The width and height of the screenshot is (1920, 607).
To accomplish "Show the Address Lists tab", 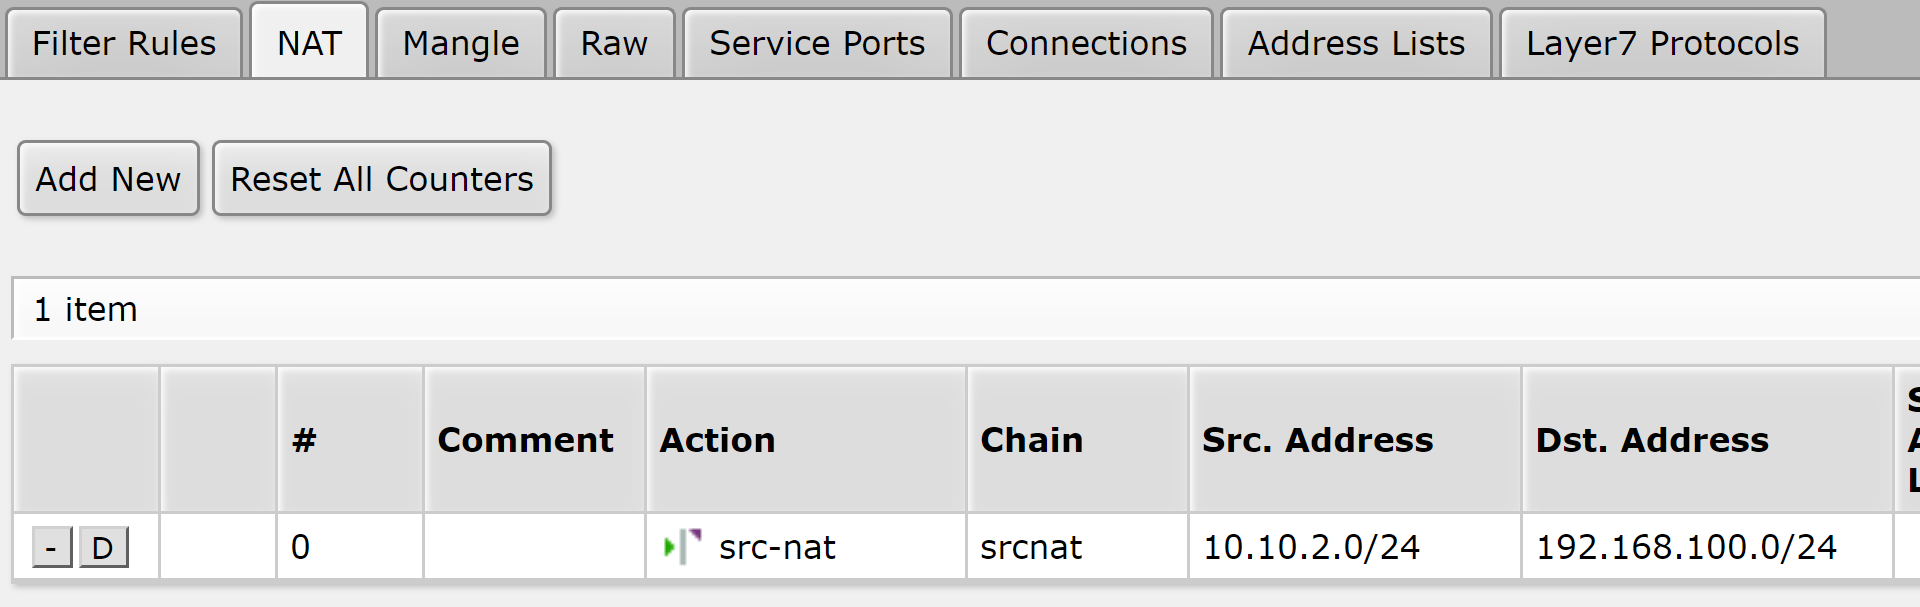I will pos(1356,44).
